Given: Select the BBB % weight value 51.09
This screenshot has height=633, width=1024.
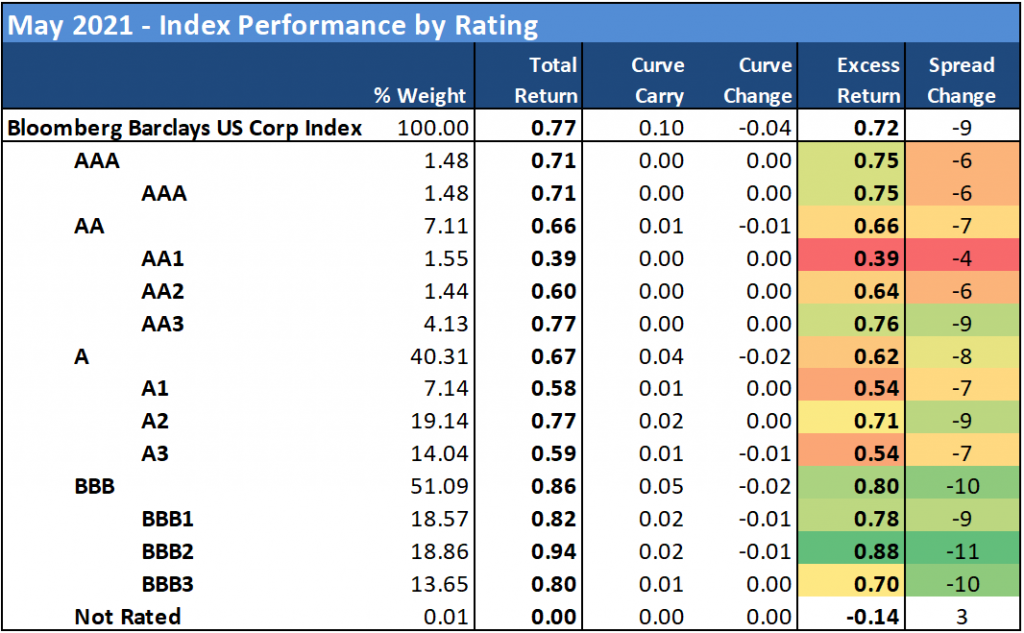Looking at the screenshot, I should 440,487.
